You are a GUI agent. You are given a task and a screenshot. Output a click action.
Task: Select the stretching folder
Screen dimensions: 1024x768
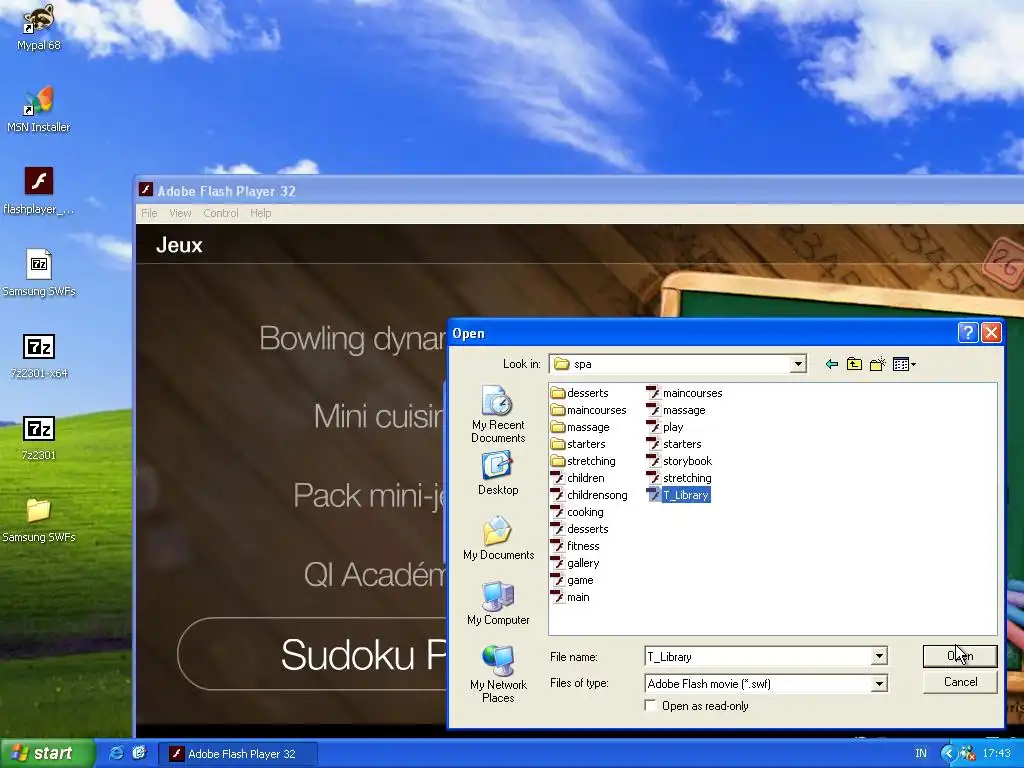[583, 461]
